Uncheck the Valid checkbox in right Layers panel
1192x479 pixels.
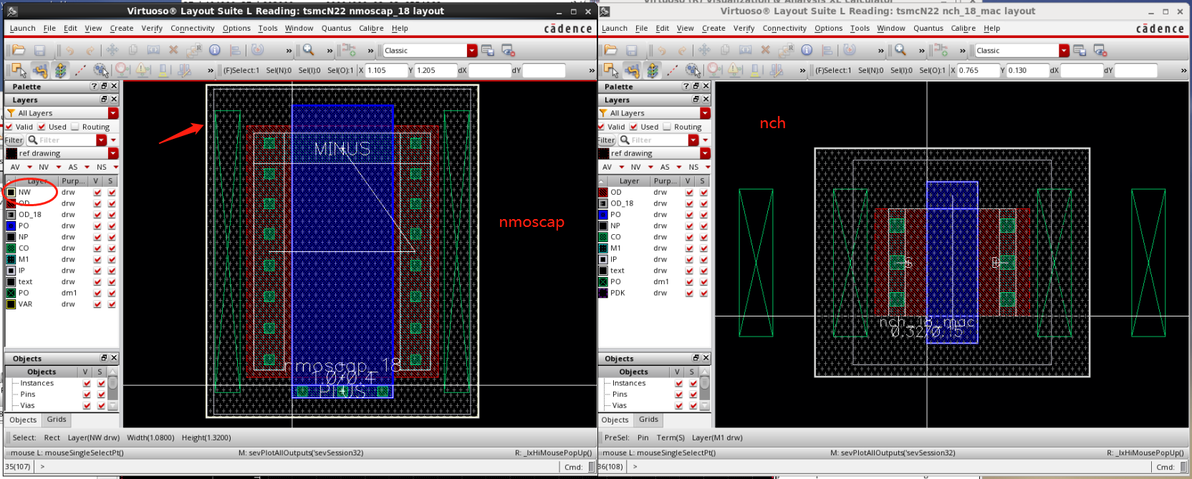pos(602,127)
